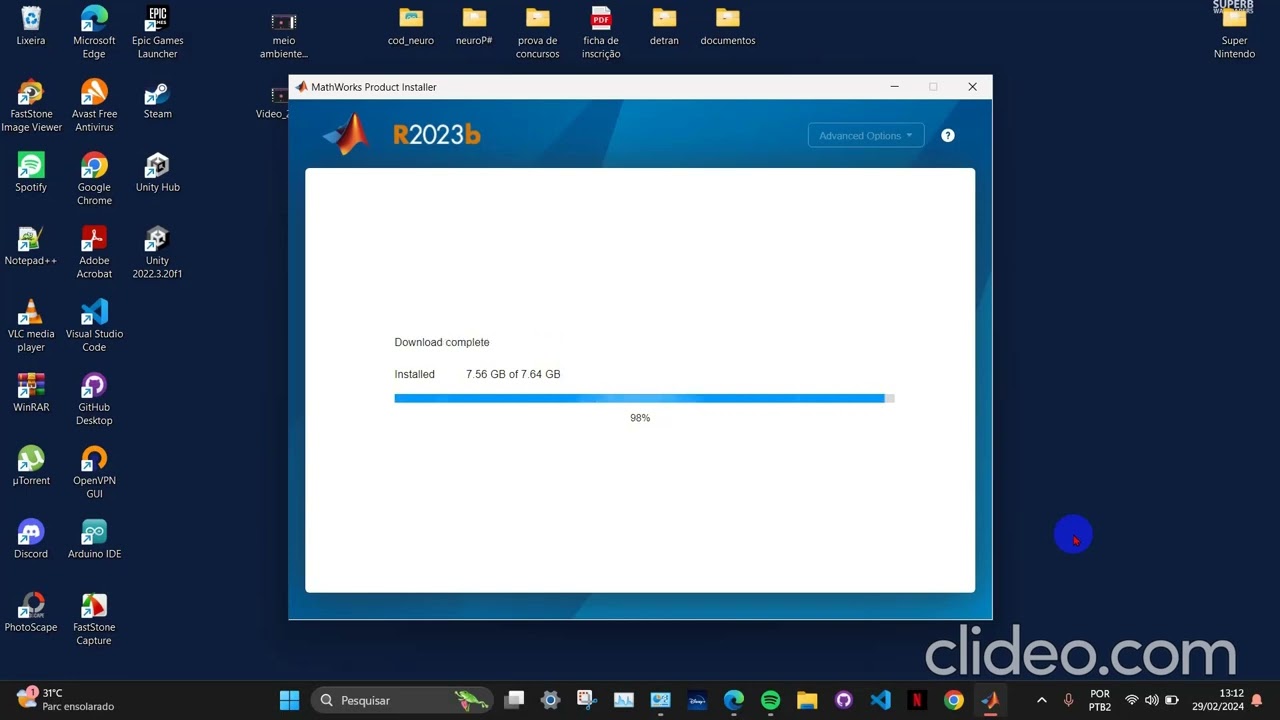1280x720 pixels.
Task: Open the prova de concursos desktop folder
Action: coord(538,32)
